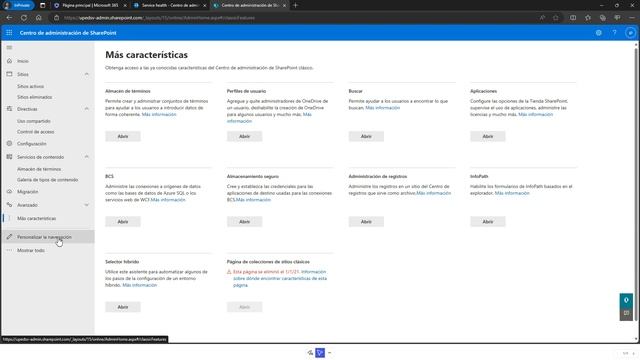Viewport: 640px width, 360px height.
Task: Open Más información link under InfoPath
Action: [512, 193]
